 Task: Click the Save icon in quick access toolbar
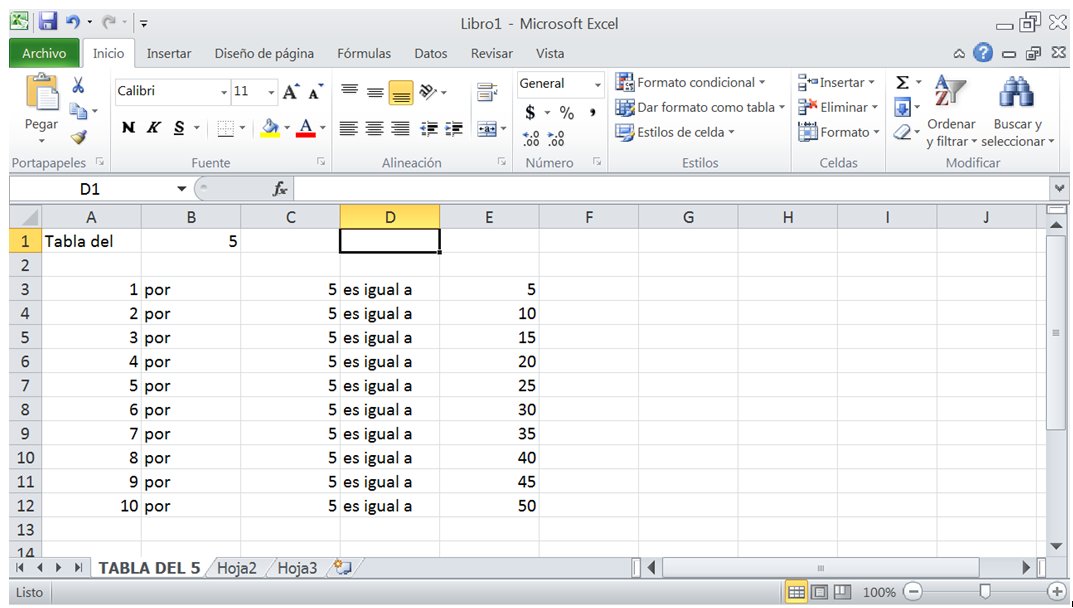click(x=47, y=22)
